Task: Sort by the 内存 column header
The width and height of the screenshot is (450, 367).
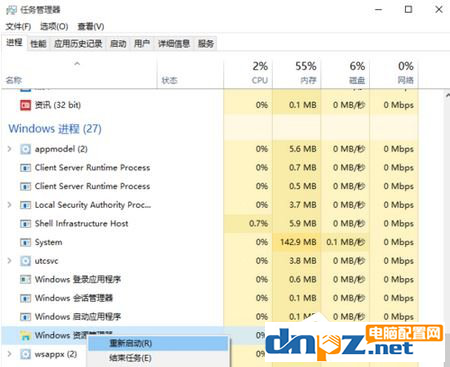Action: pyautogui.click(x=297, y=73)
